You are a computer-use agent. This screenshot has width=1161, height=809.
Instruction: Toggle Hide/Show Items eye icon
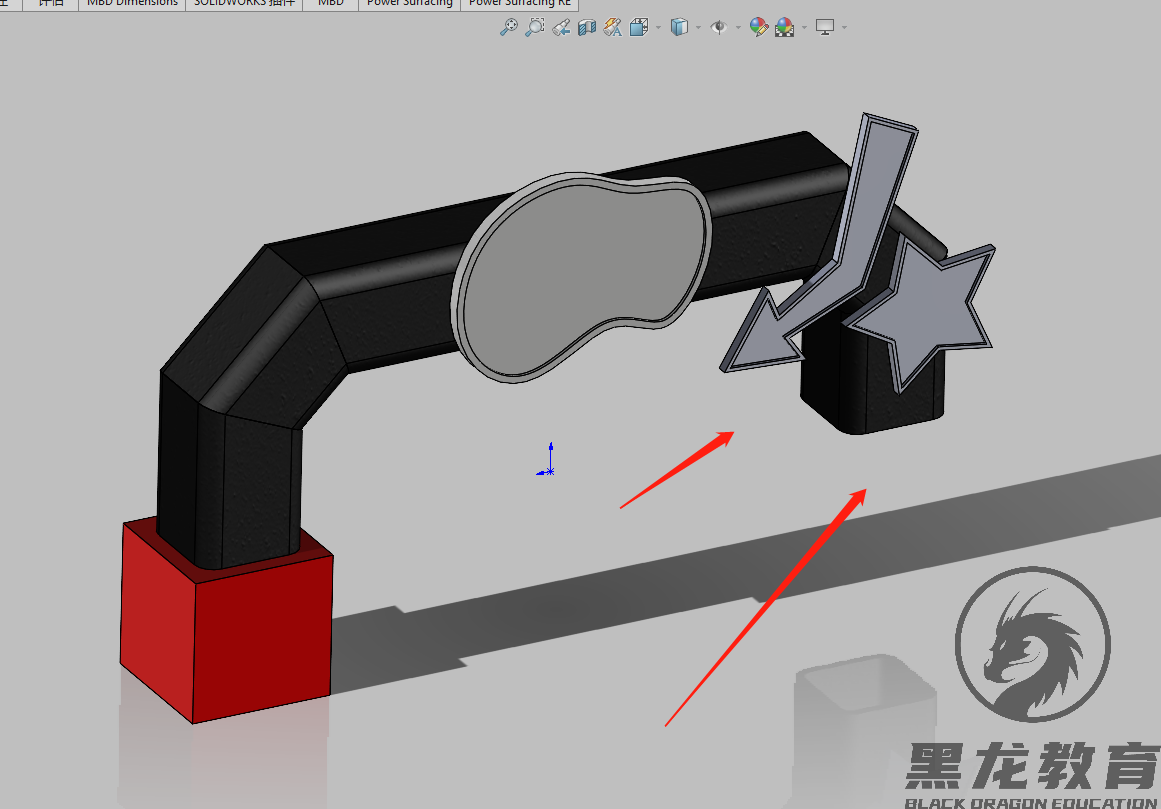718,27
